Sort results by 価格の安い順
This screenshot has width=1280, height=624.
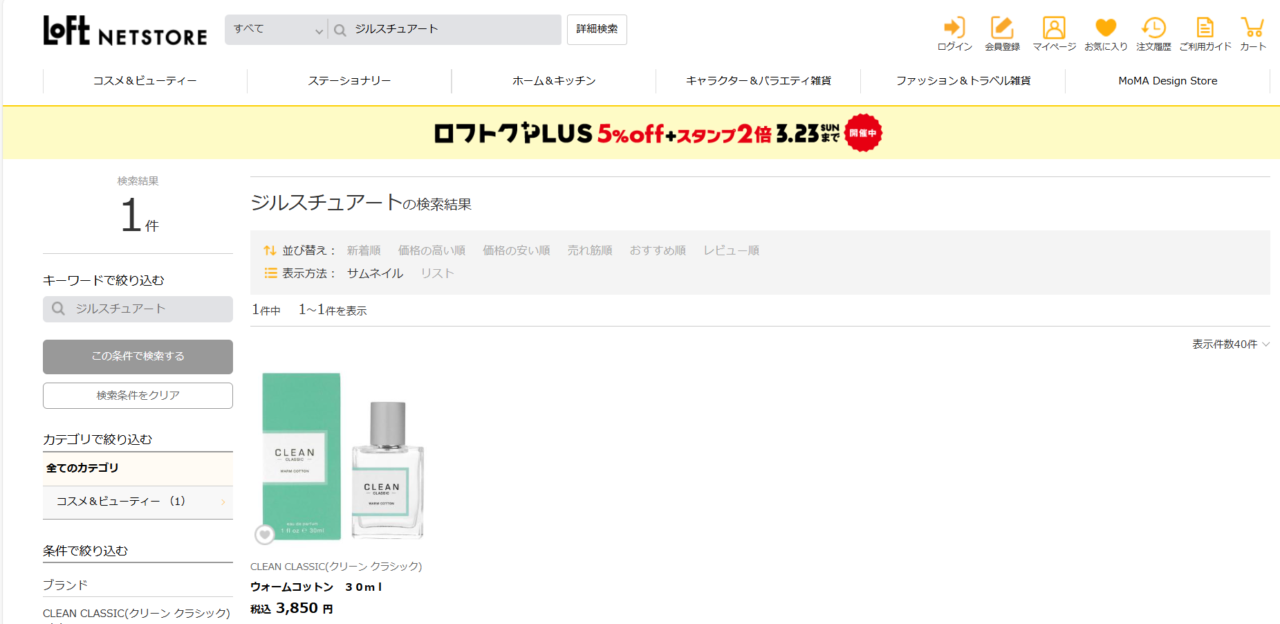tap(516, 251)
